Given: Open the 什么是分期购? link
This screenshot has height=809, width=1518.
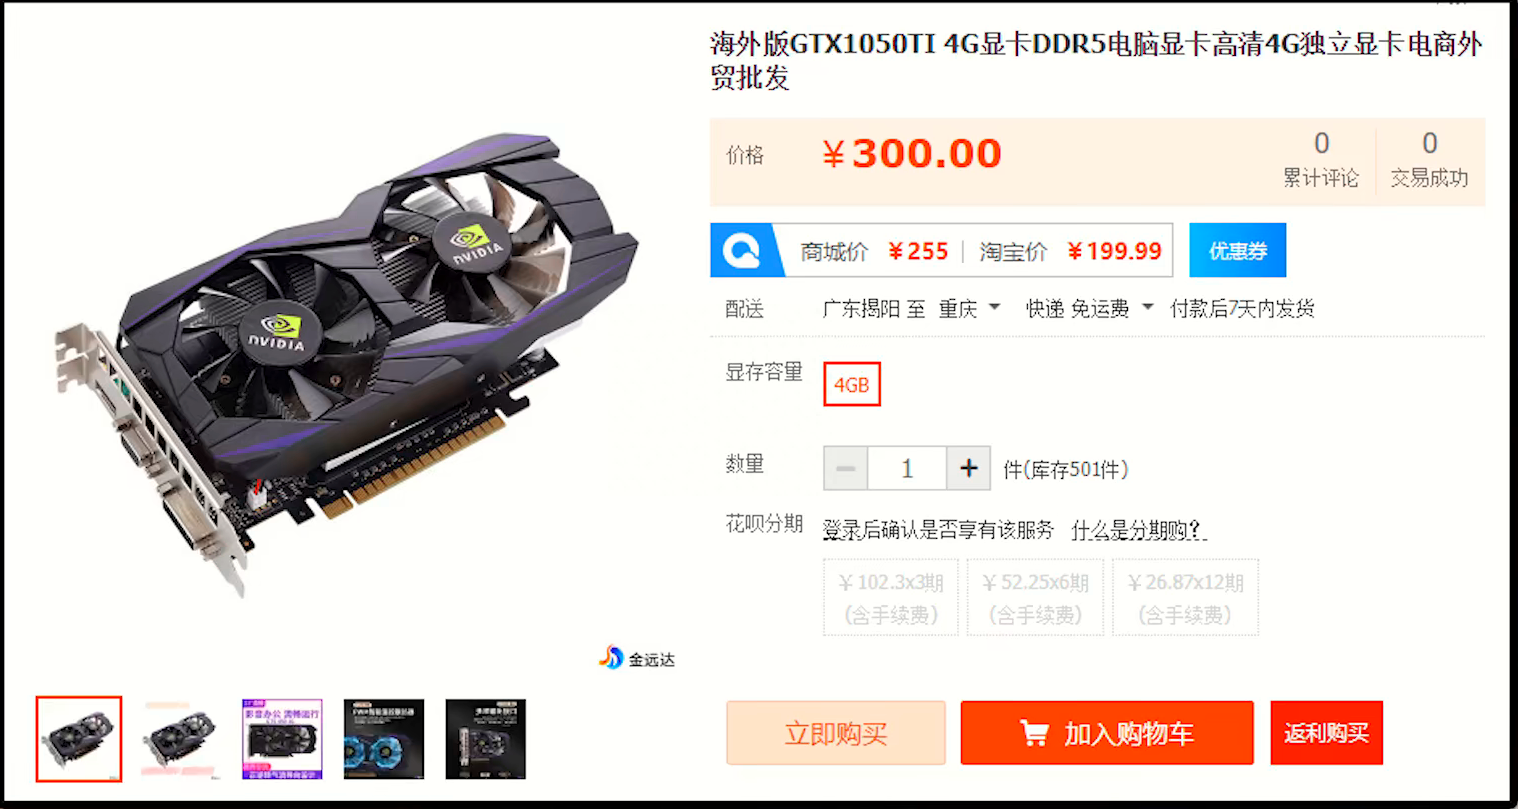Looking at the screenshot, I should (x=1138, y=530).
